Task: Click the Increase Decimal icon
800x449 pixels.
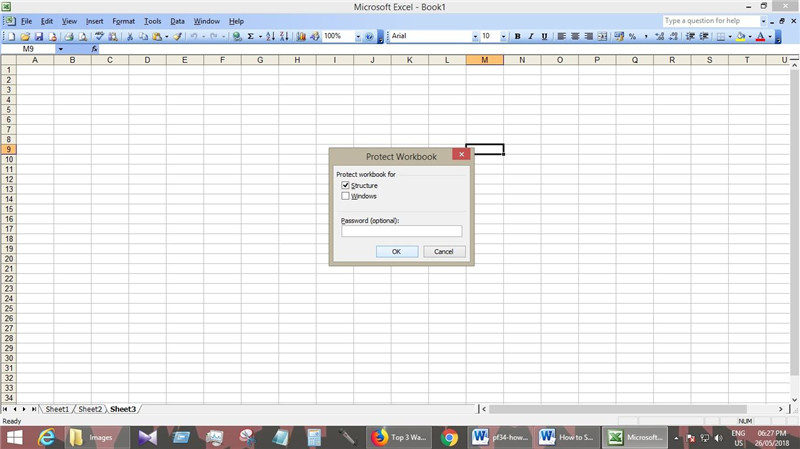Action: 660,36
